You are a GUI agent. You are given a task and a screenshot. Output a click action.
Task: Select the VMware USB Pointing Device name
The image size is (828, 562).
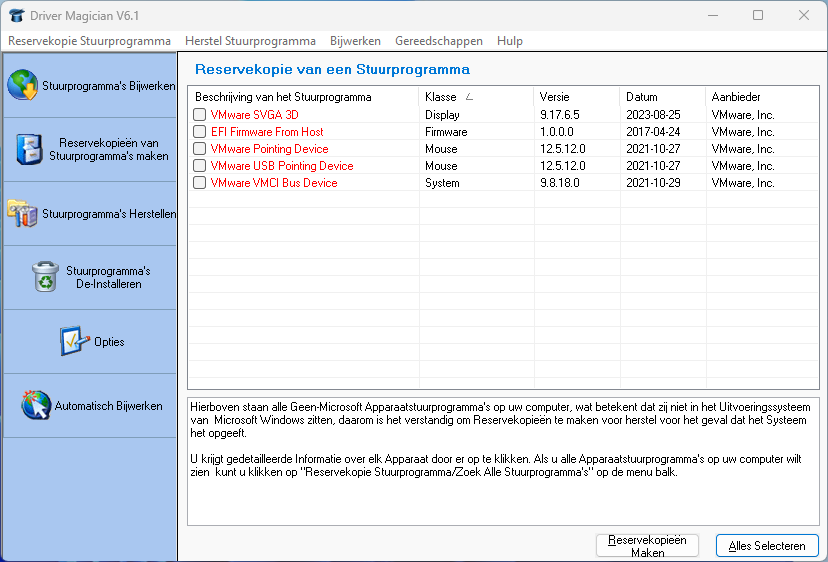[282, 165]
